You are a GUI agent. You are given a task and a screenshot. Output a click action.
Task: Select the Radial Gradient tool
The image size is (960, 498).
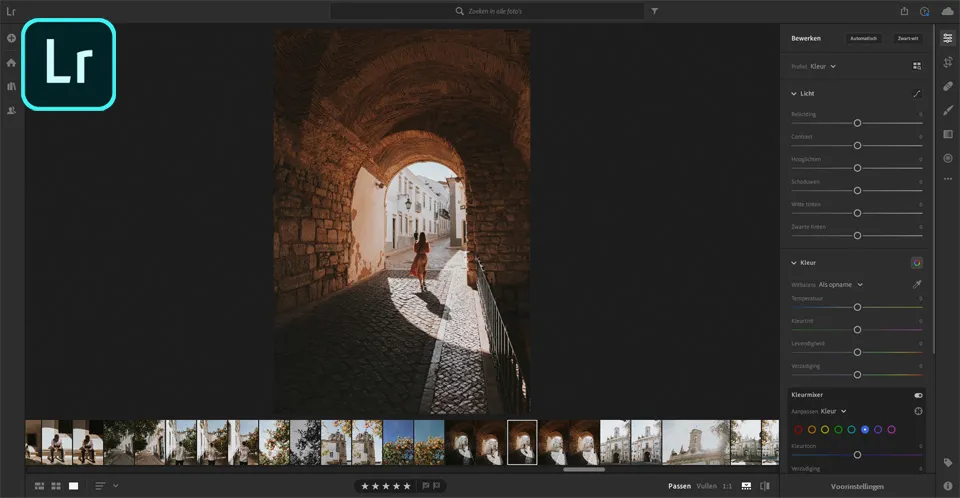point(948,158)
